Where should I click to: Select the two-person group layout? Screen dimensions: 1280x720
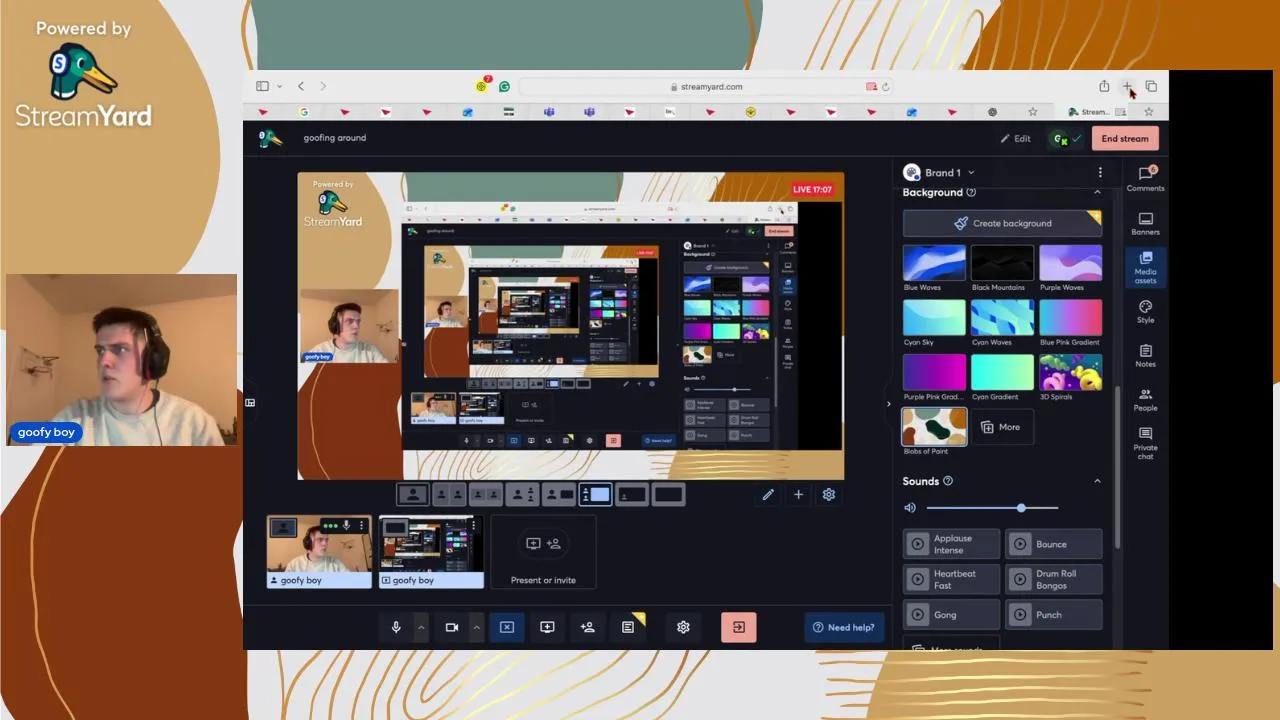486,494
